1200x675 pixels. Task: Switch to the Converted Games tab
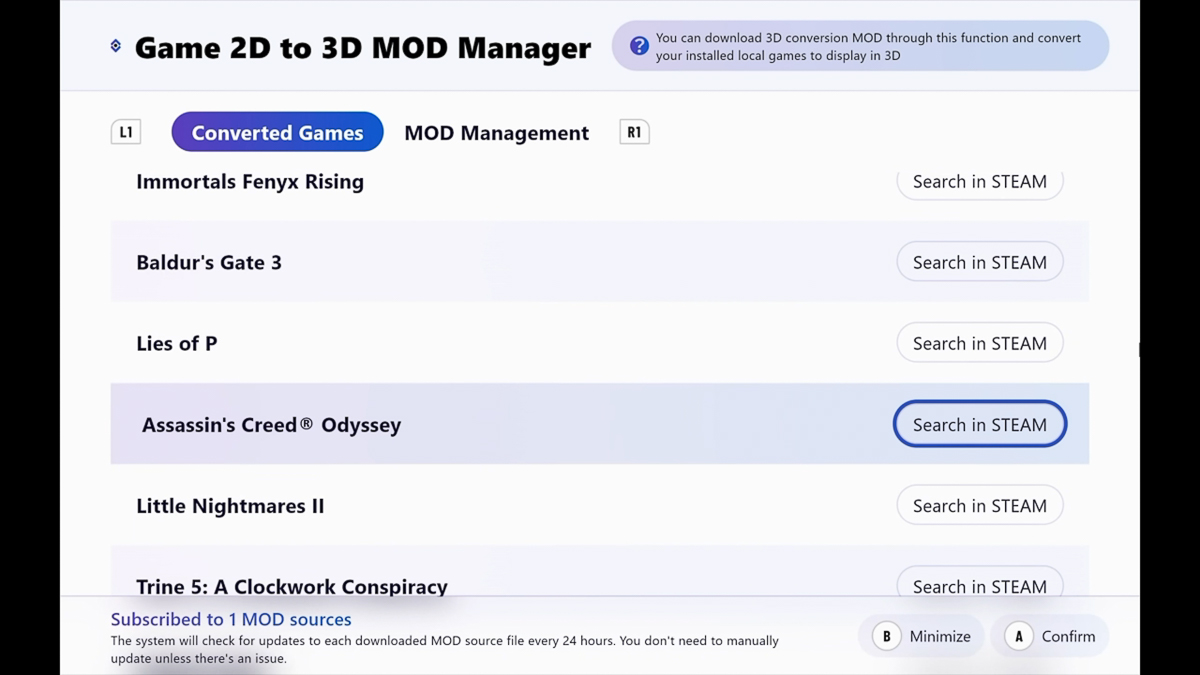[x=277, y=132]
